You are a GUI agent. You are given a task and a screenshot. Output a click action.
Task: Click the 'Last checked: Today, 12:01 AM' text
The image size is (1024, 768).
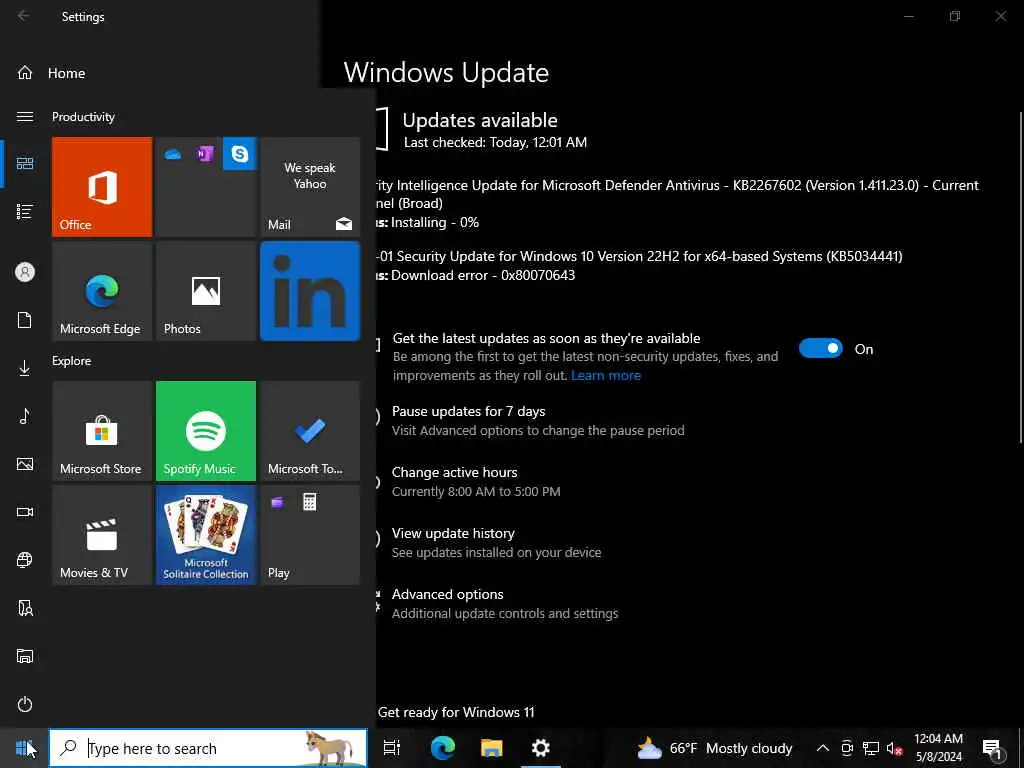[x=495, y=142]
